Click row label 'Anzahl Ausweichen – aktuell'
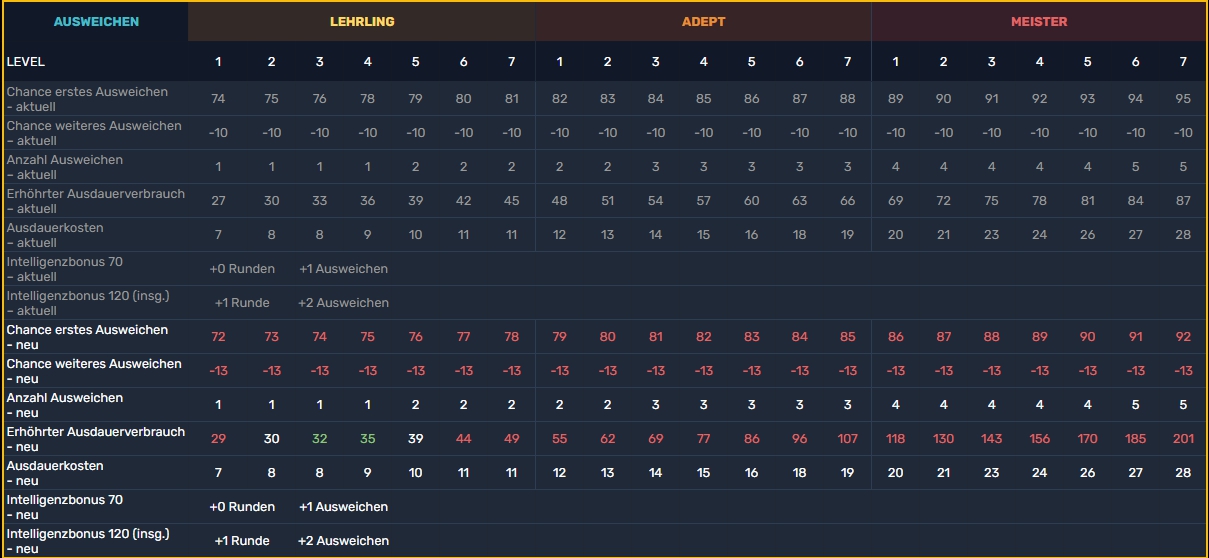Viewport: 1209px width, 558px height. 65,167
